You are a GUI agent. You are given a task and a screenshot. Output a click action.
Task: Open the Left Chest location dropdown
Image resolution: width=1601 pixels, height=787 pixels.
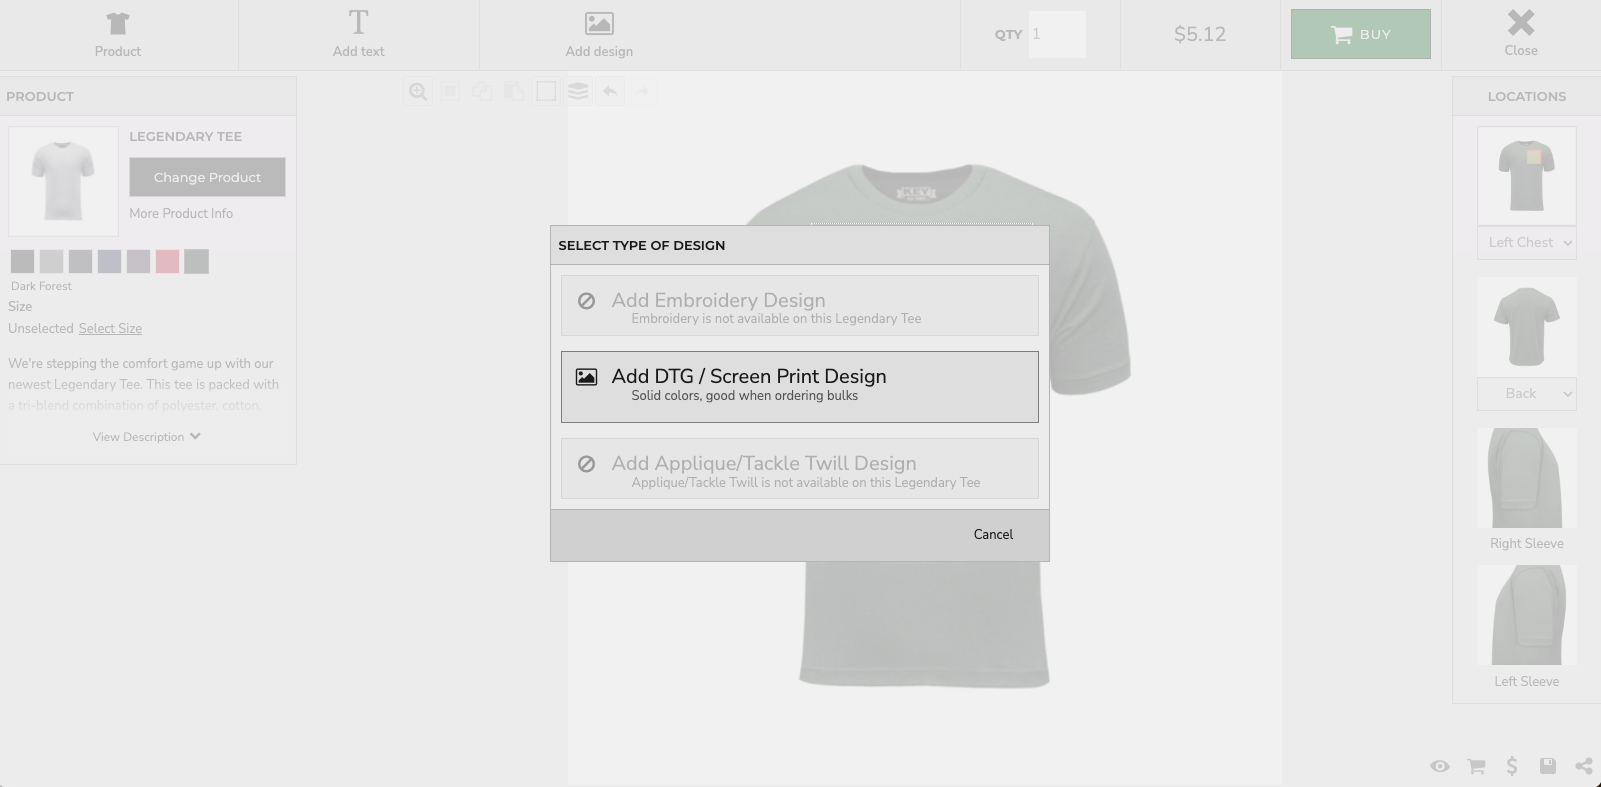pyautogui.click(x=1526, y=243)
